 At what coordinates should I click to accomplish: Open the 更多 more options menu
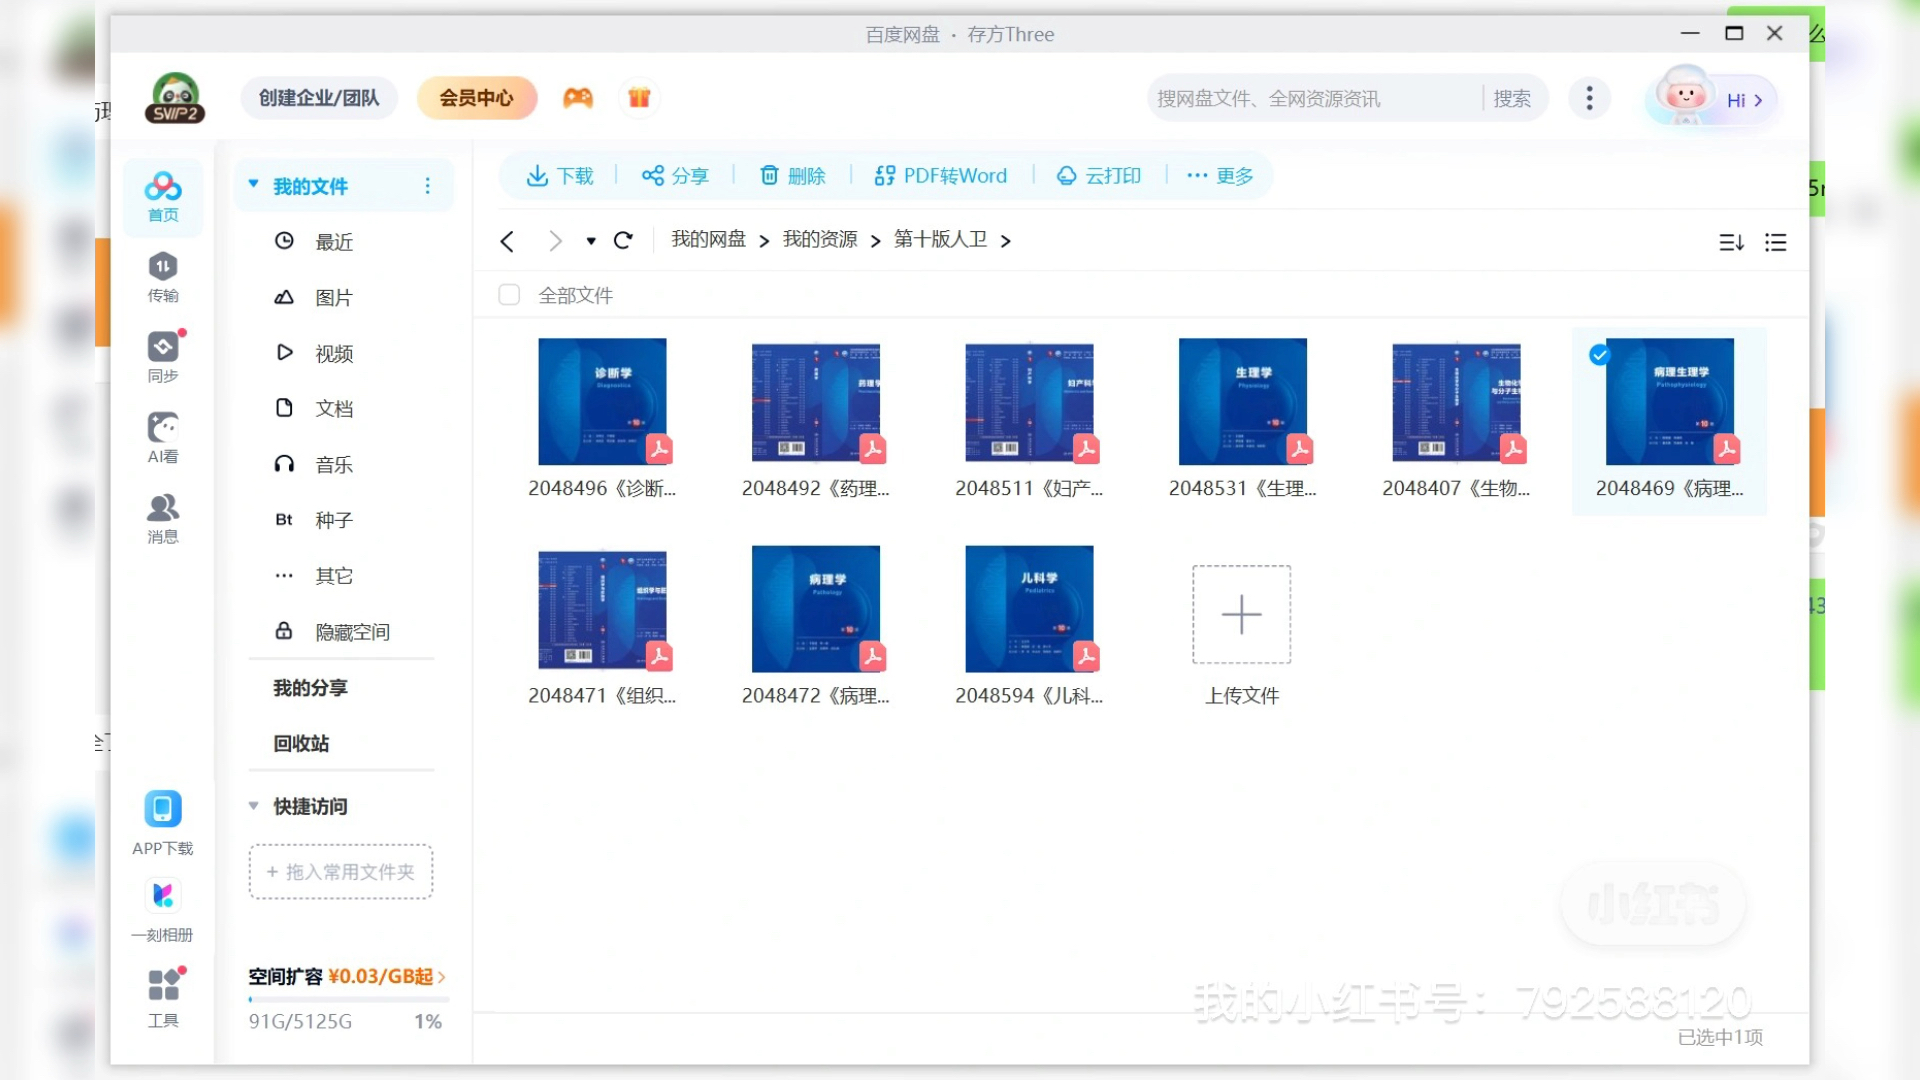click(1220, 176)
